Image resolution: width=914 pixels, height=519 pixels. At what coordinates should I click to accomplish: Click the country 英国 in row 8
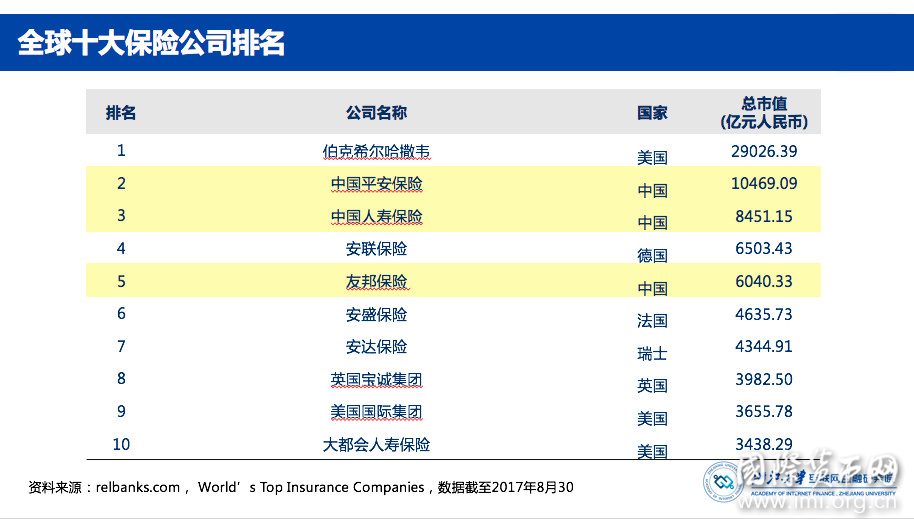tap(652, 386)
